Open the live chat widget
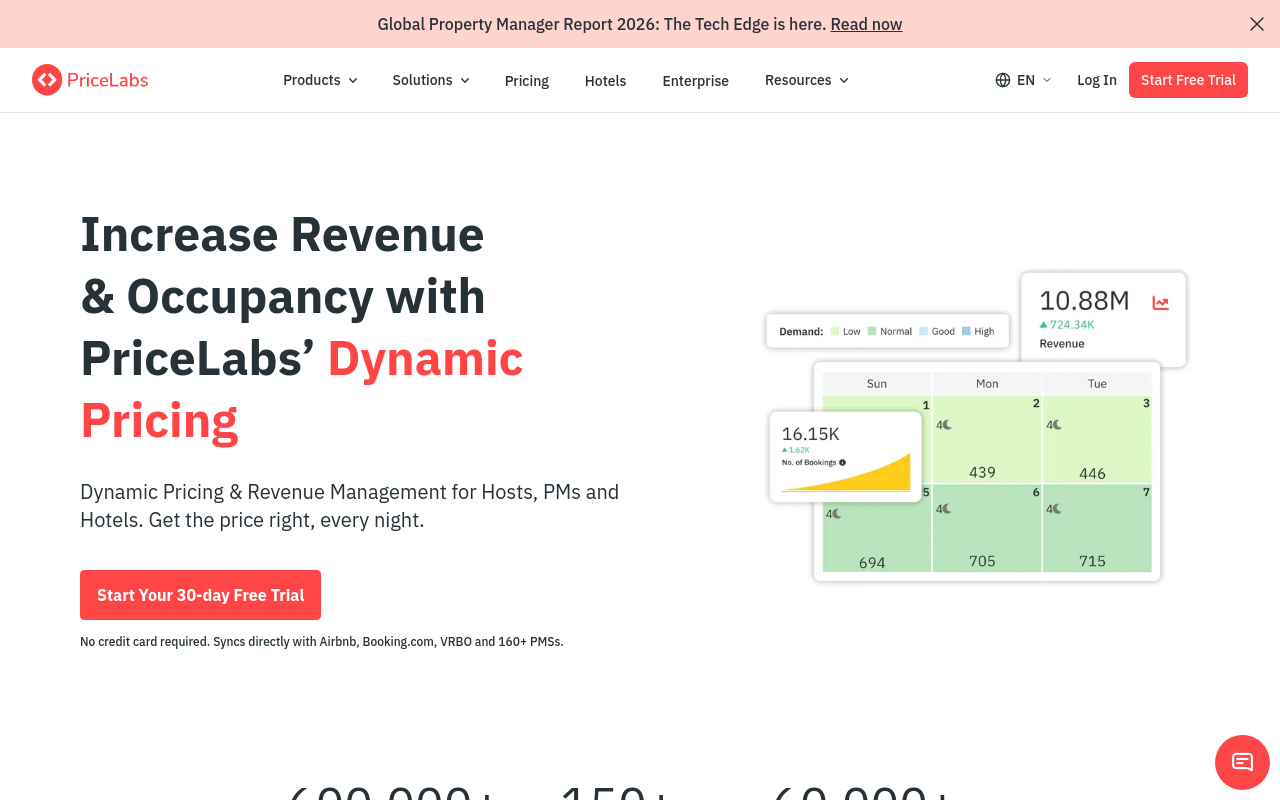The image size is (1280, 800). tap(1242, 762)
